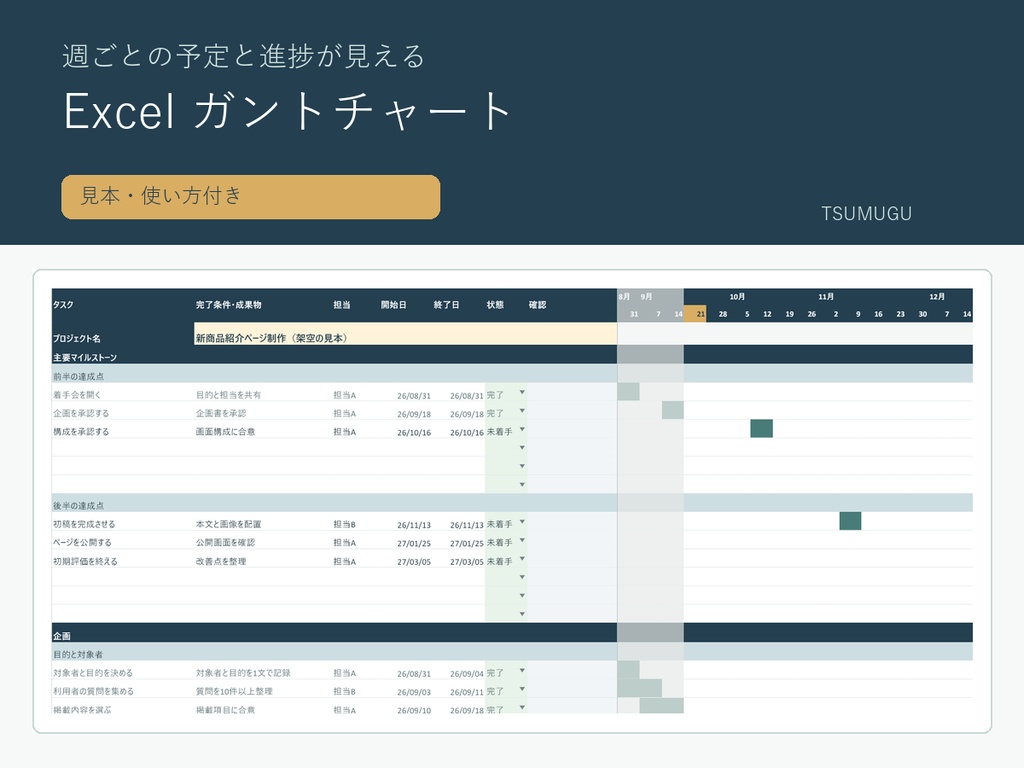The image size is (1024, 768).
Task: Click the 見本・使い方付き badge
Action: coord(251,197)
